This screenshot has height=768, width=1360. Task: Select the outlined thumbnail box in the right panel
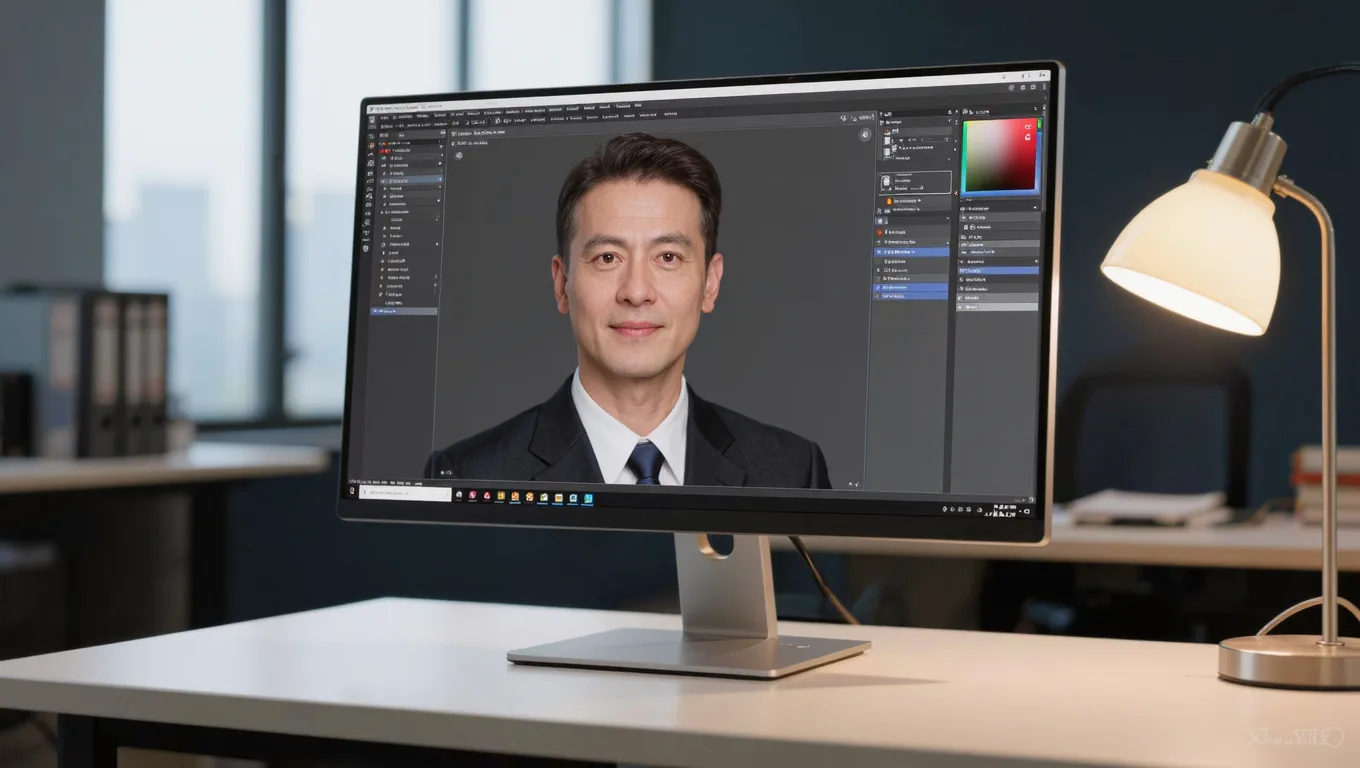click(x=915, y=182)
